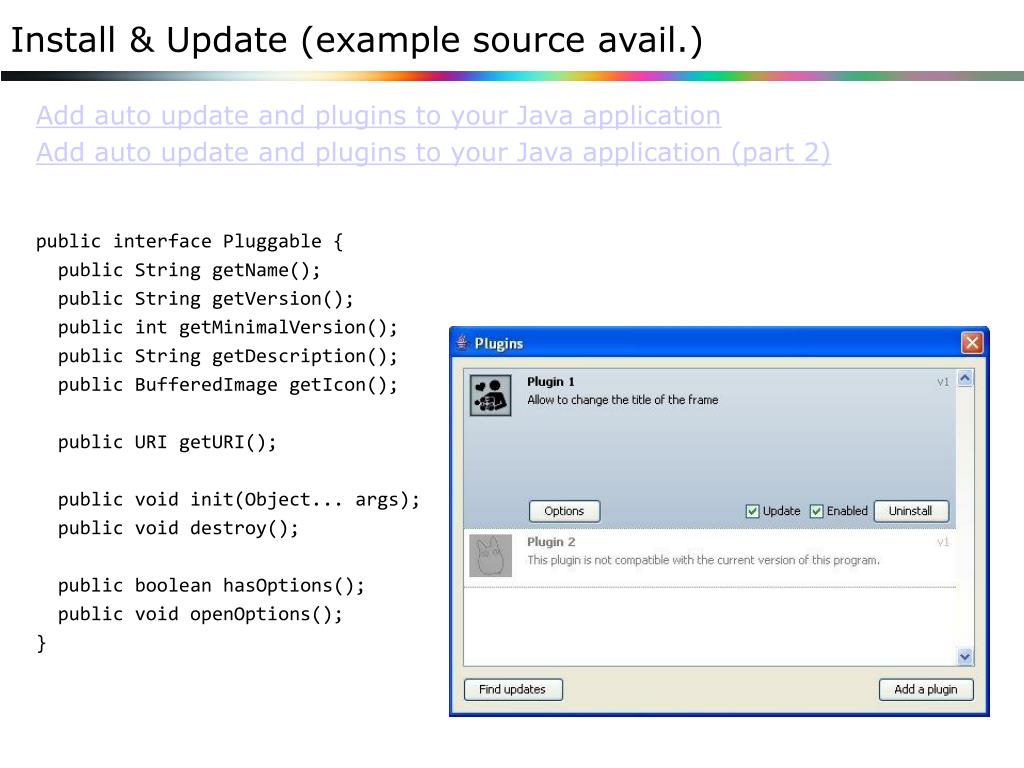Click the v1 version label of Plugin 2

943,542
